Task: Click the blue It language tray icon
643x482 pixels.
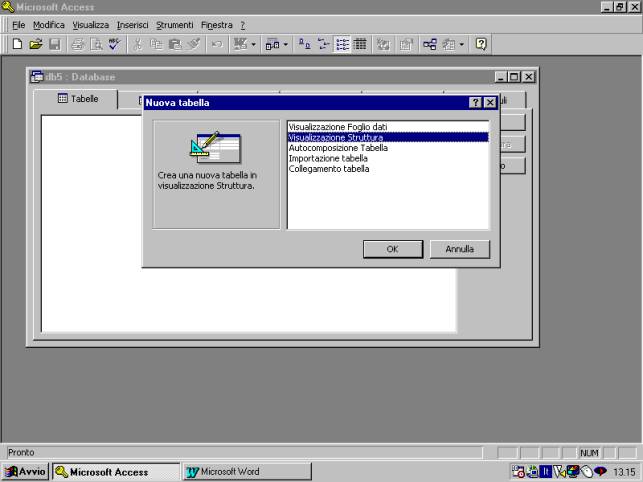Action: [545, 472]
